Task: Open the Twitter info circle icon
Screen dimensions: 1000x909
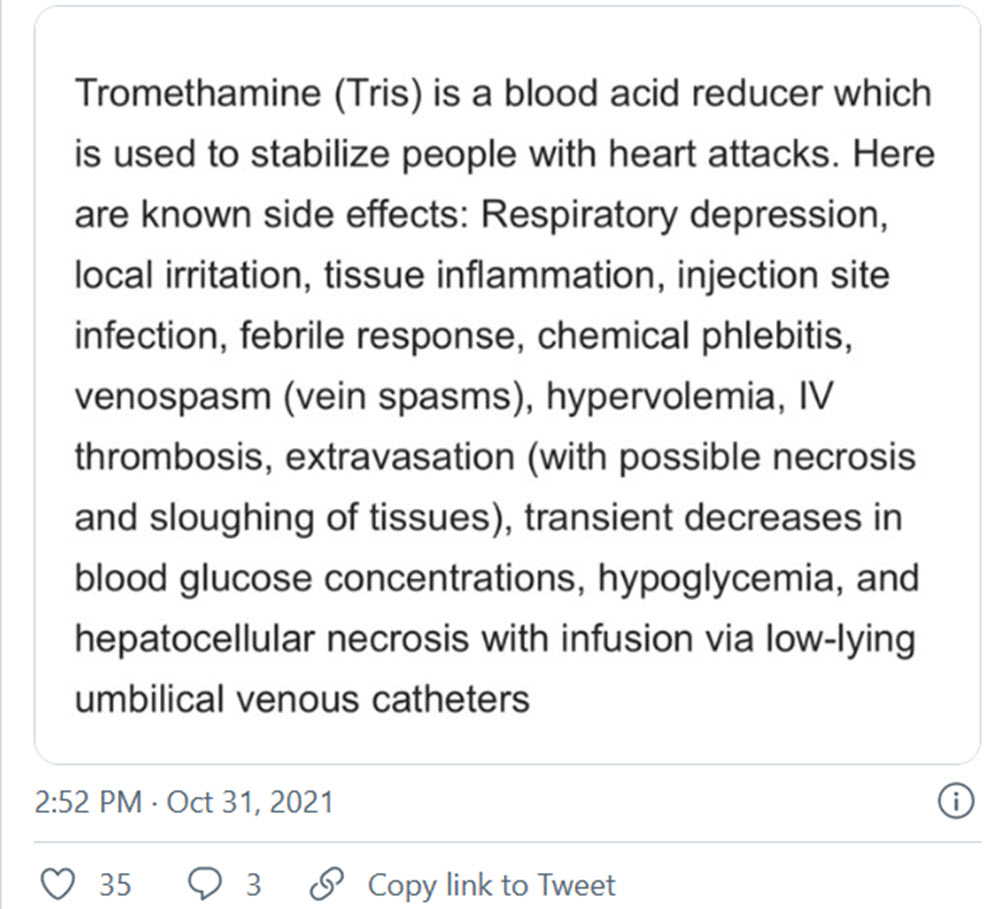Action: 956,801
